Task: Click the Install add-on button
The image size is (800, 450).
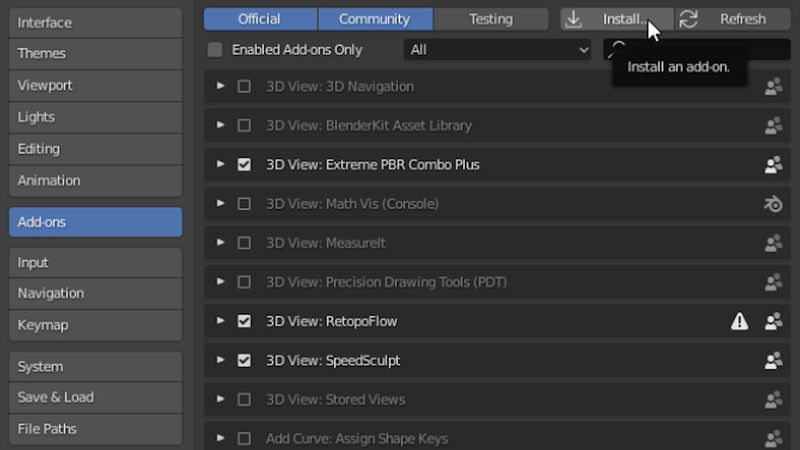Action: [x=617, y=19]
